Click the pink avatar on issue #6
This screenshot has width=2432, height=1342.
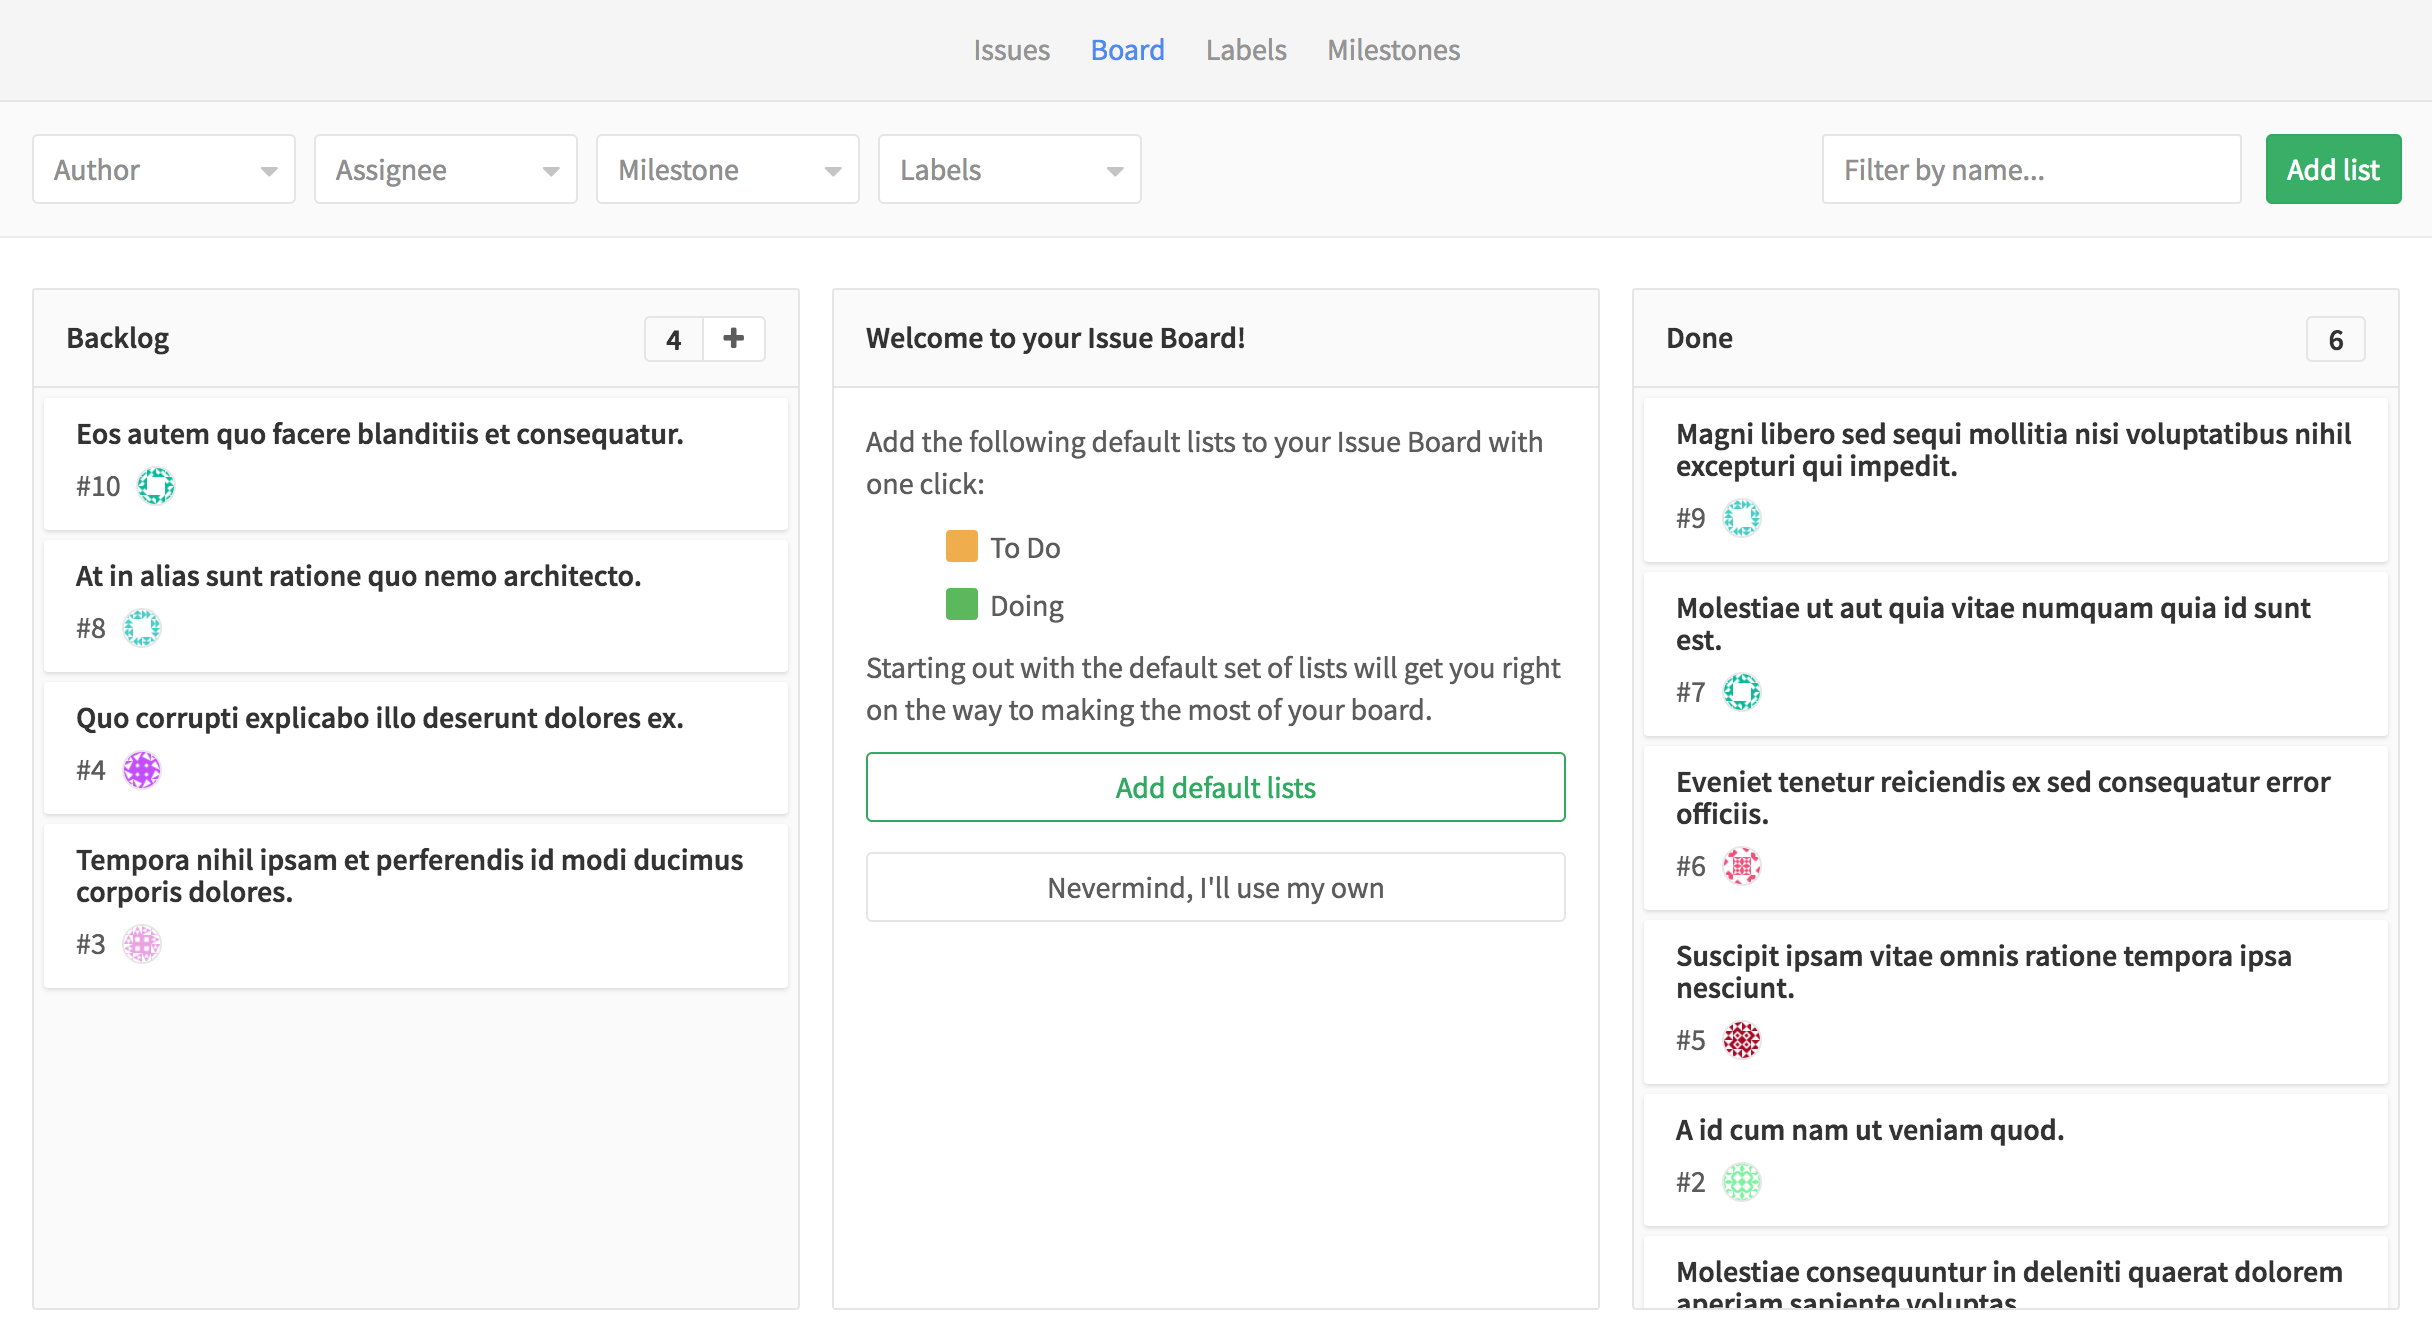(x=1741, y=866)
